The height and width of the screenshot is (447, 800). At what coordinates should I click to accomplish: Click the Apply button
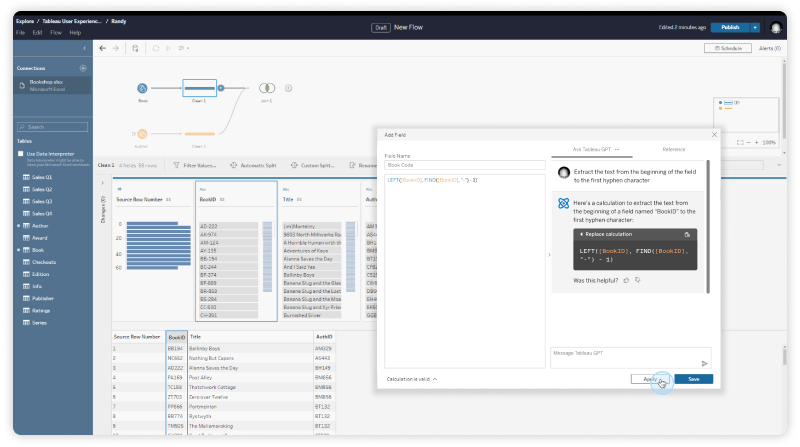650,379
